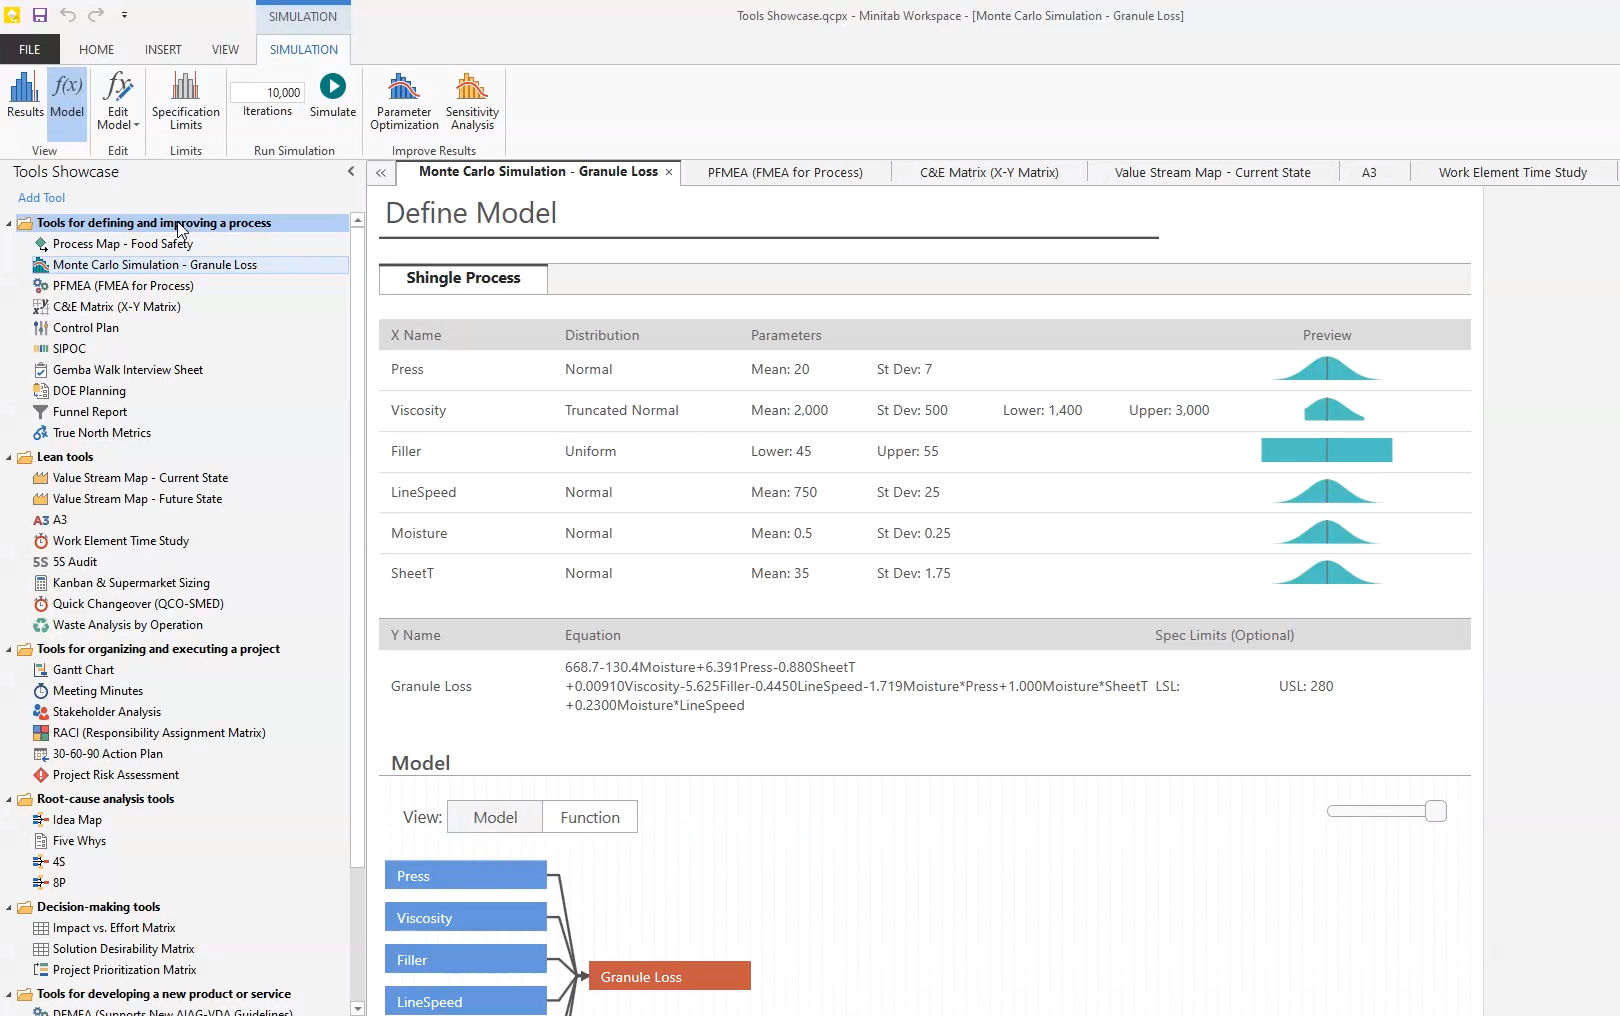Open the Results view icon

click(25, 94)
